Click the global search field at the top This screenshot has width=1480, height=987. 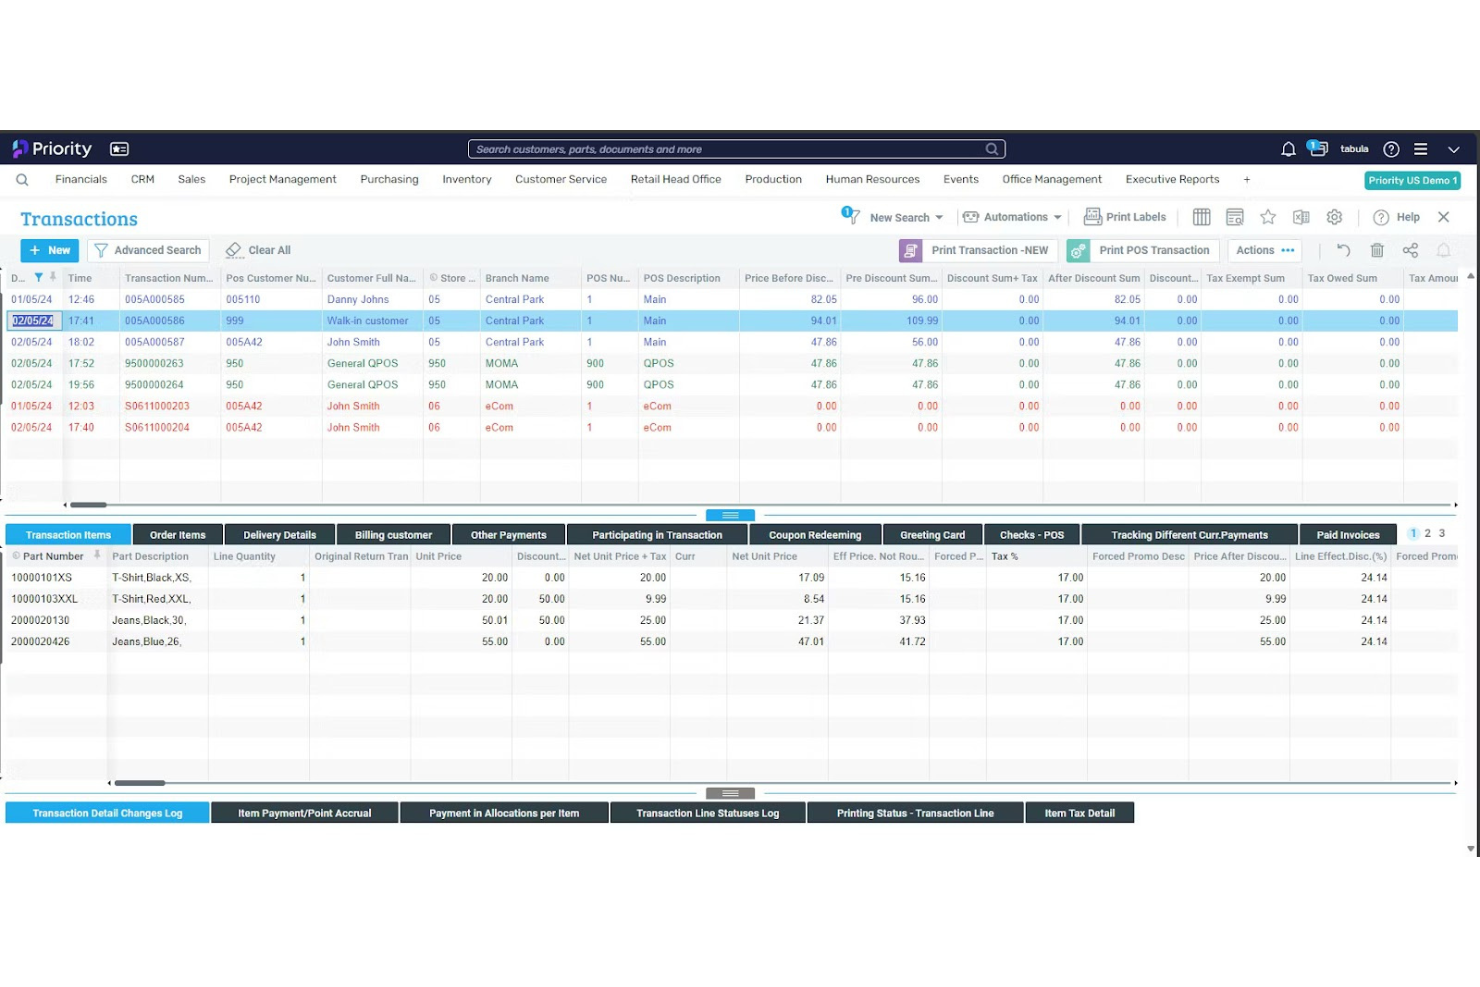click(736, 148)
